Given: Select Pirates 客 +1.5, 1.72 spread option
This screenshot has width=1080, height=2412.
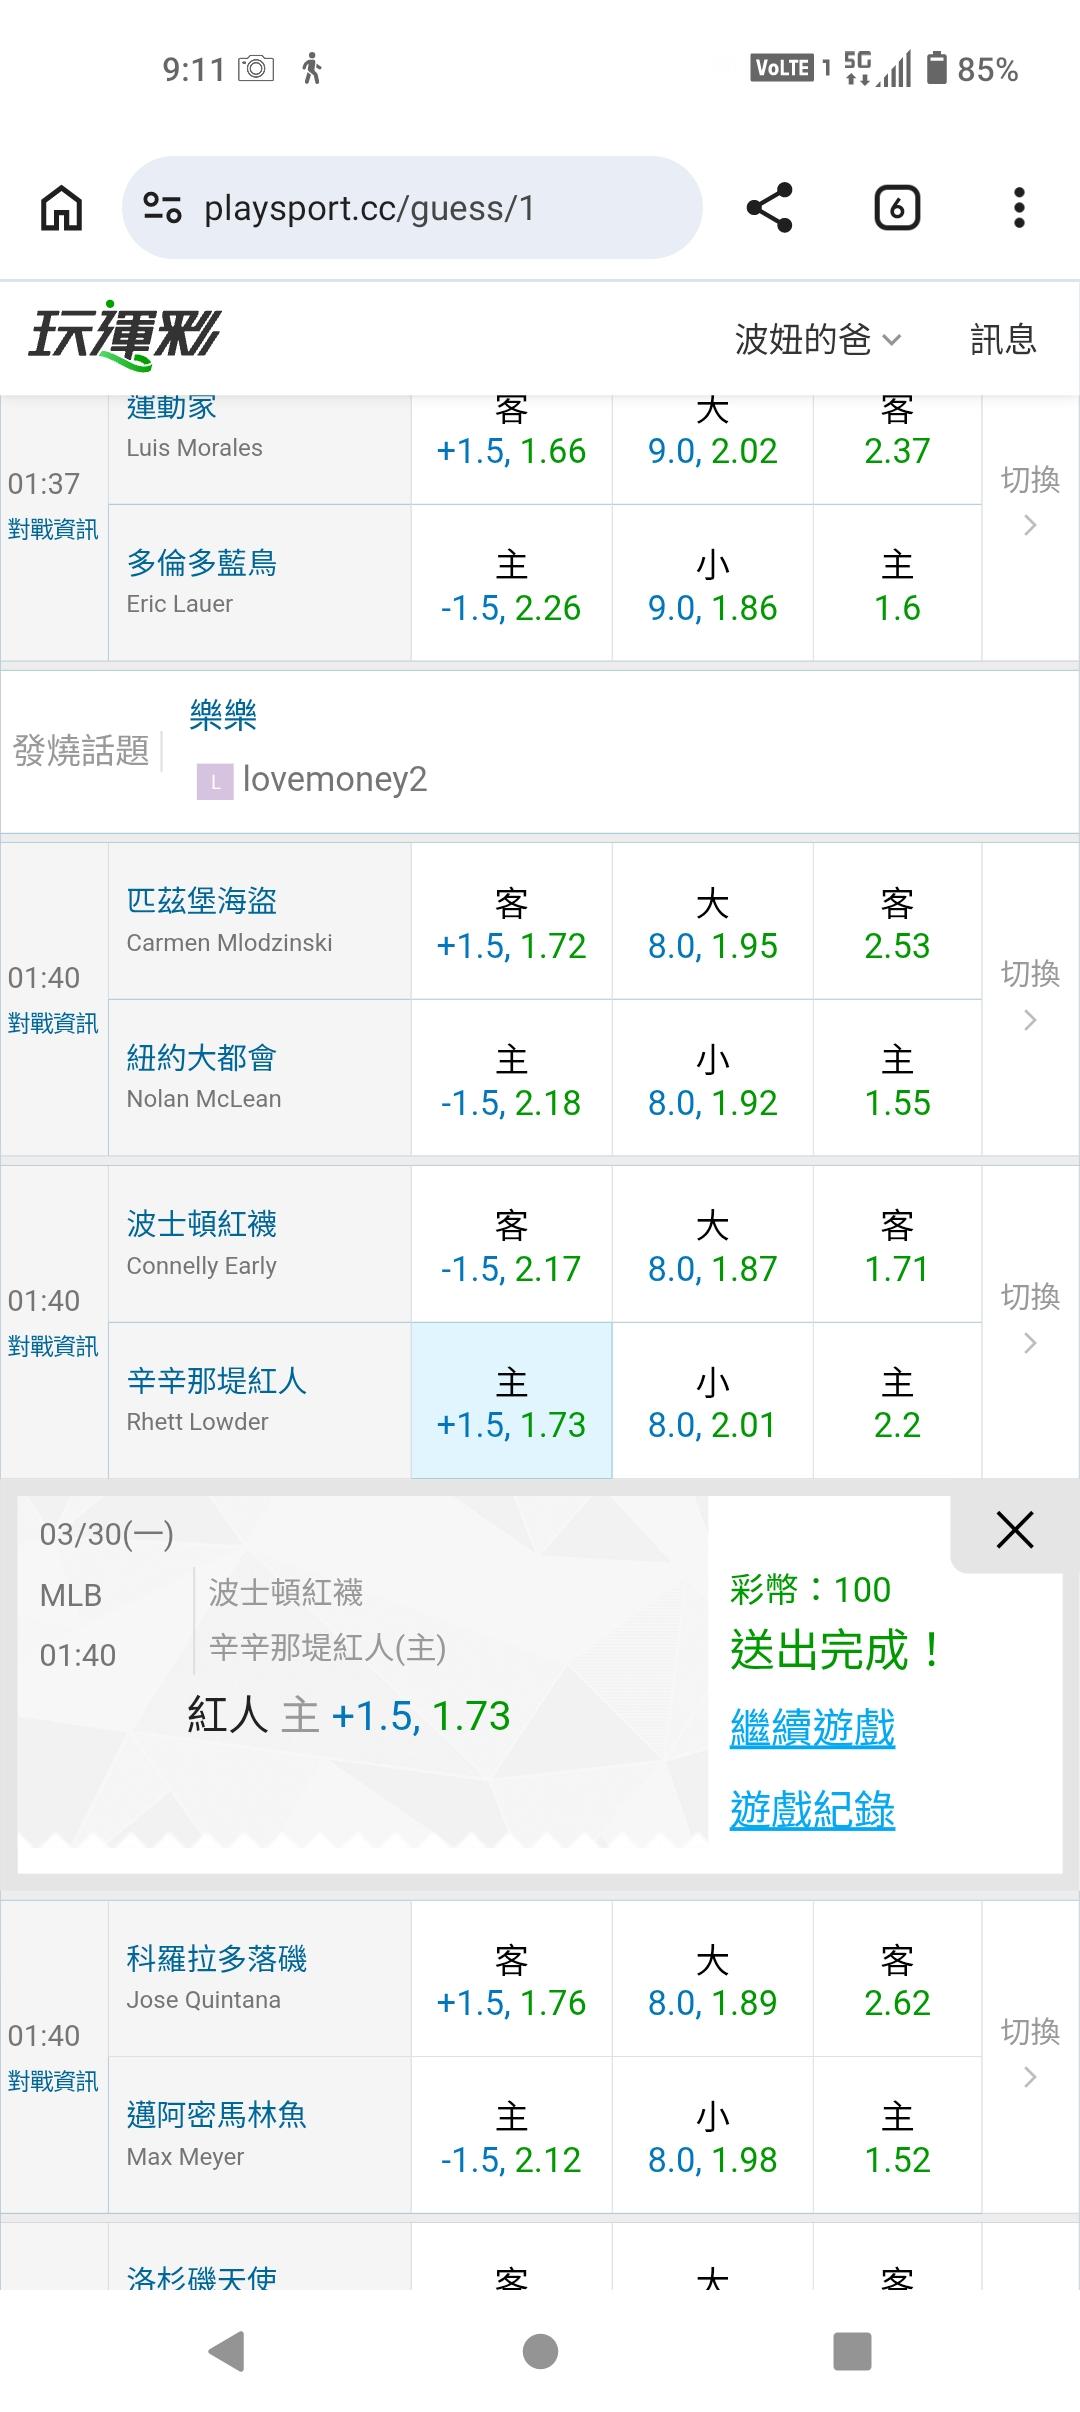Looking at the screenshot, I should [511, 923].
